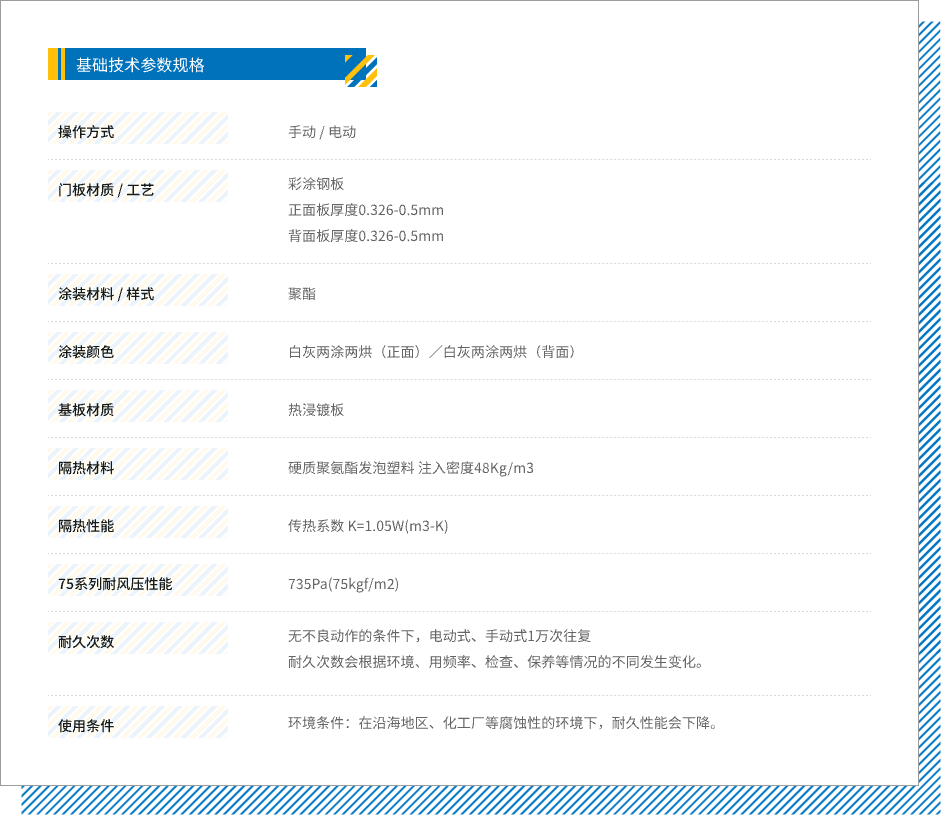Click 背面板厚度0.326-0.5mm line
The height and width of the screenshot is (815, 941).
click(366, 236)
